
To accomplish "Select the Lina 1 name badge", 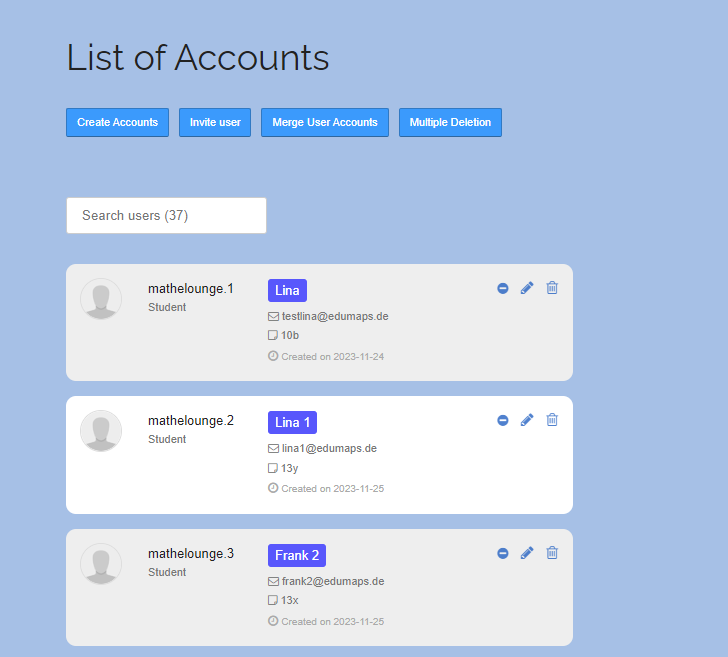I will click(x=292, y=422).
